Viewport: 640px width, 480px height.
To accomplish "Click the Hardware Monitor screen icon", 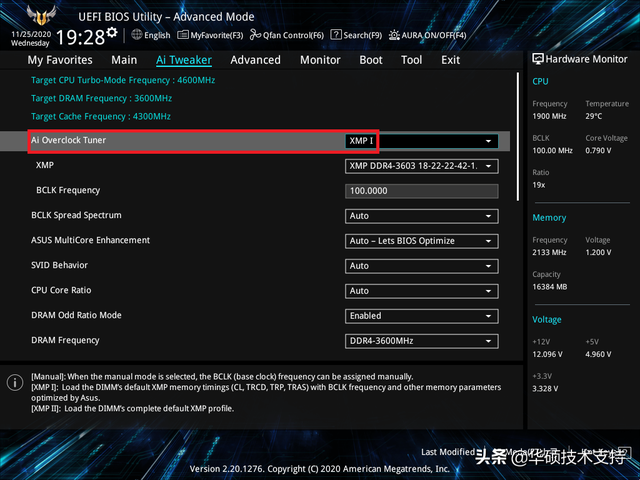I will pos(538,59).
